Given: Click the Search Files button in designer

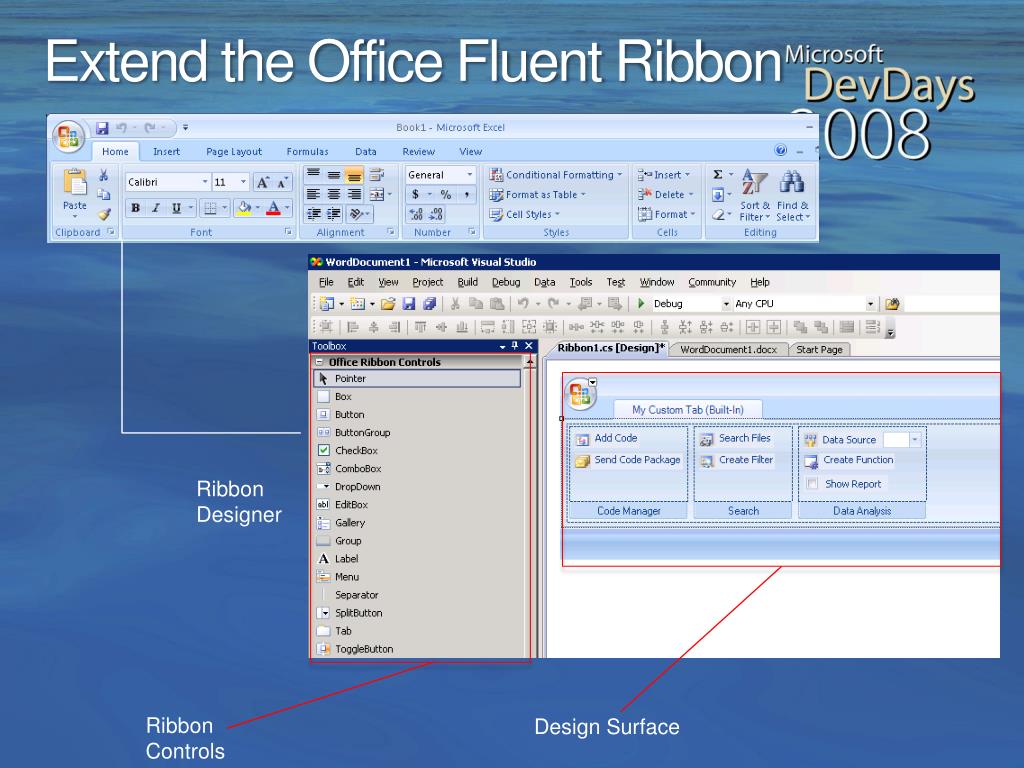Looking at the screenshot, I should click(735, 439).
